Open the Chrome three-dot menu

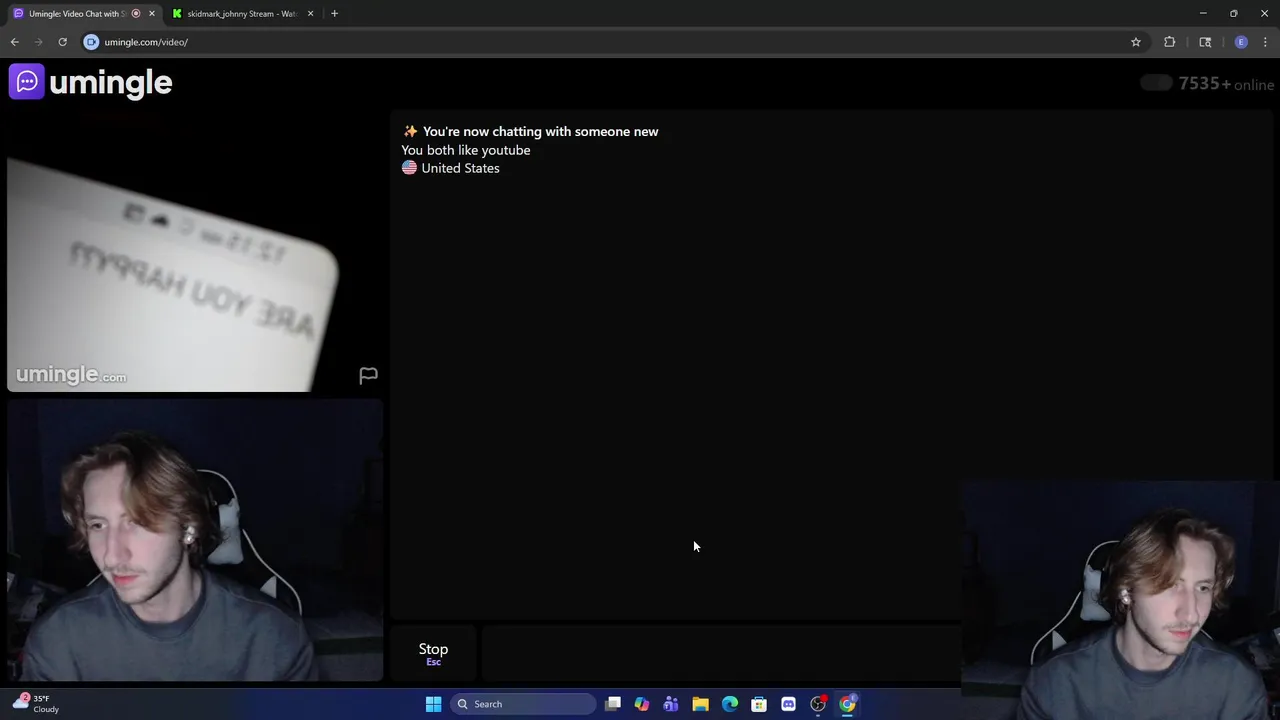tap(1265, 42)
